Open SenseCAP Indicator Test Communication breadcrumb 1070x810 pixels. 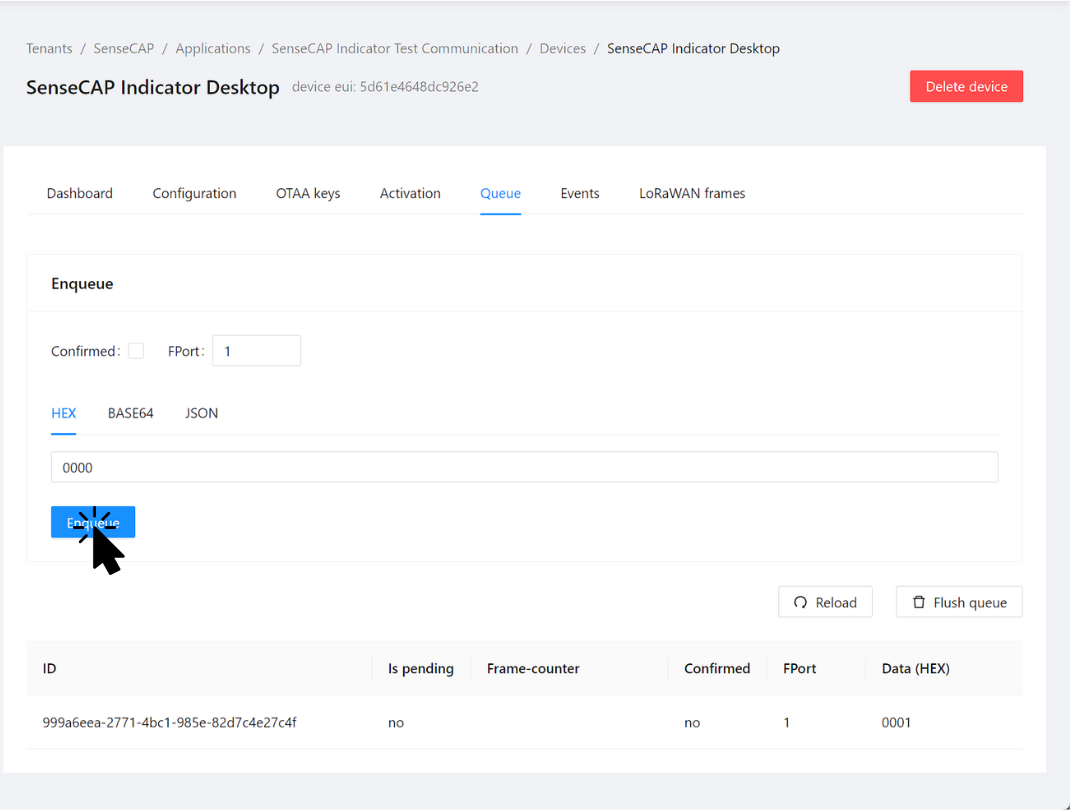click(395, 48)
